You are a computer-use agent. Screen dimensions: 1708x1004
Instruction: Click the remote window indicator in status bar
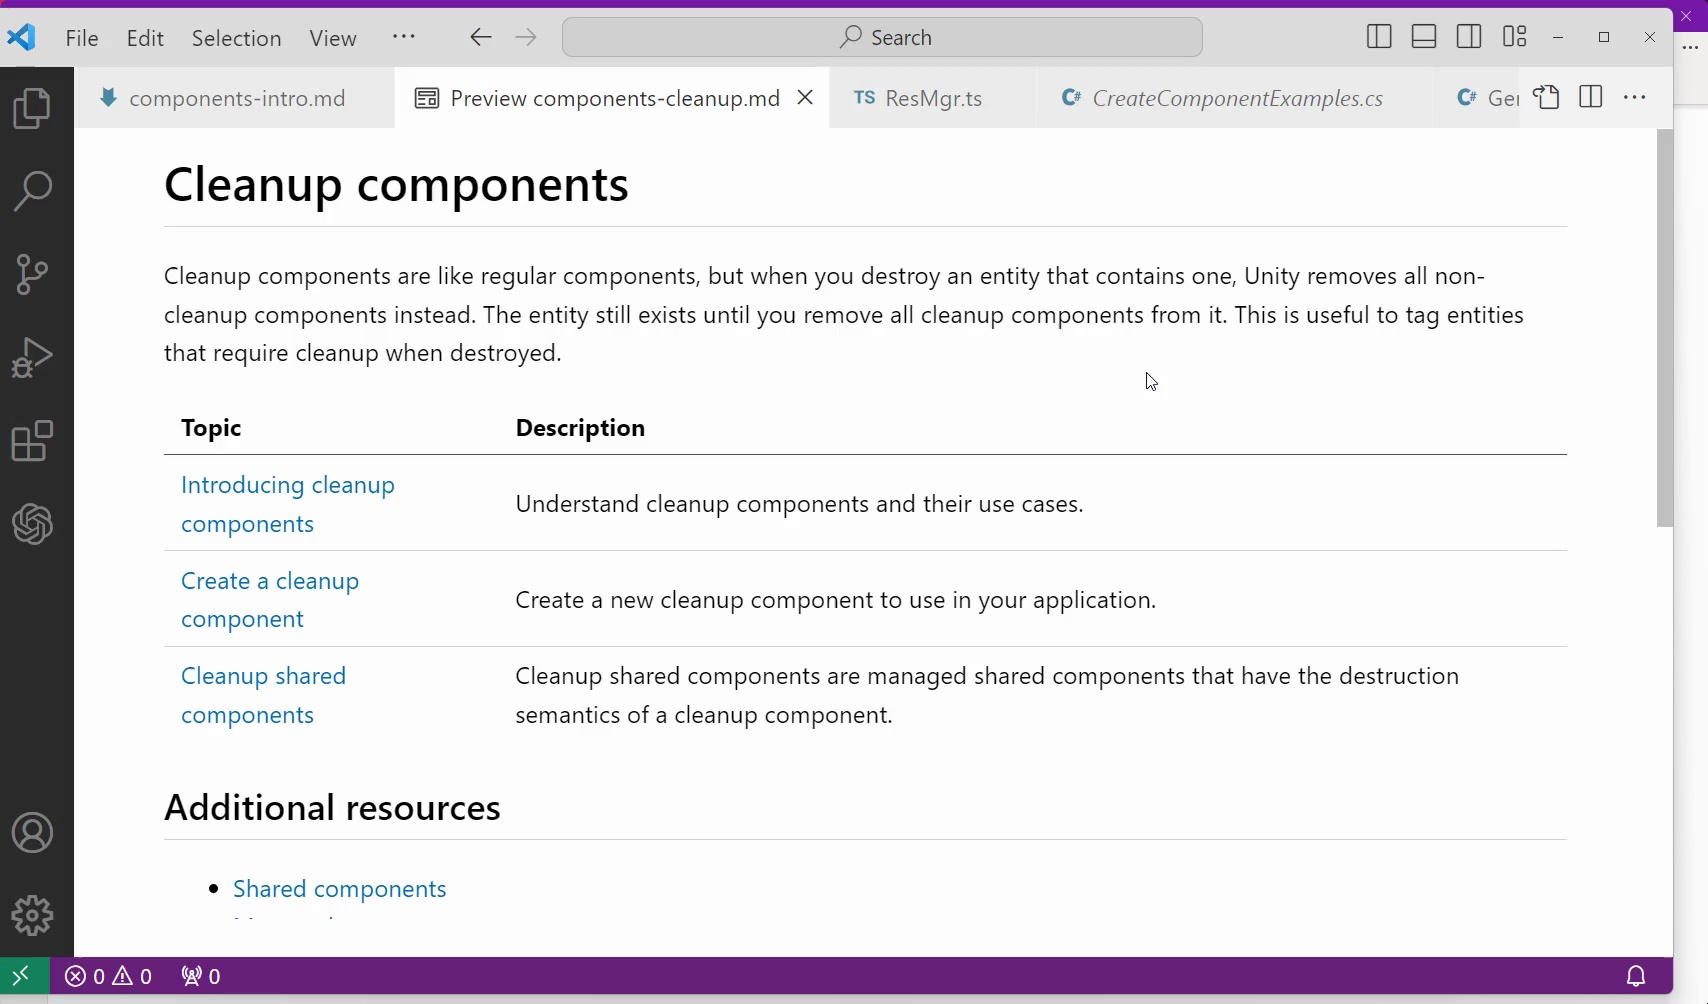22,976
